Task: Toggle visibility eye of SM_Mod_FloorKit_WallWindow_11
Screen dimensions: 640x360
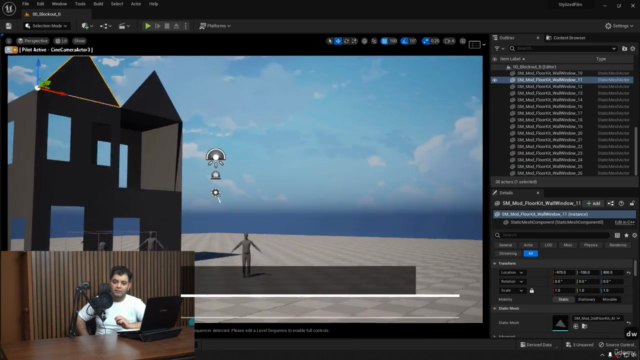Action: click(x=495, y=80)
